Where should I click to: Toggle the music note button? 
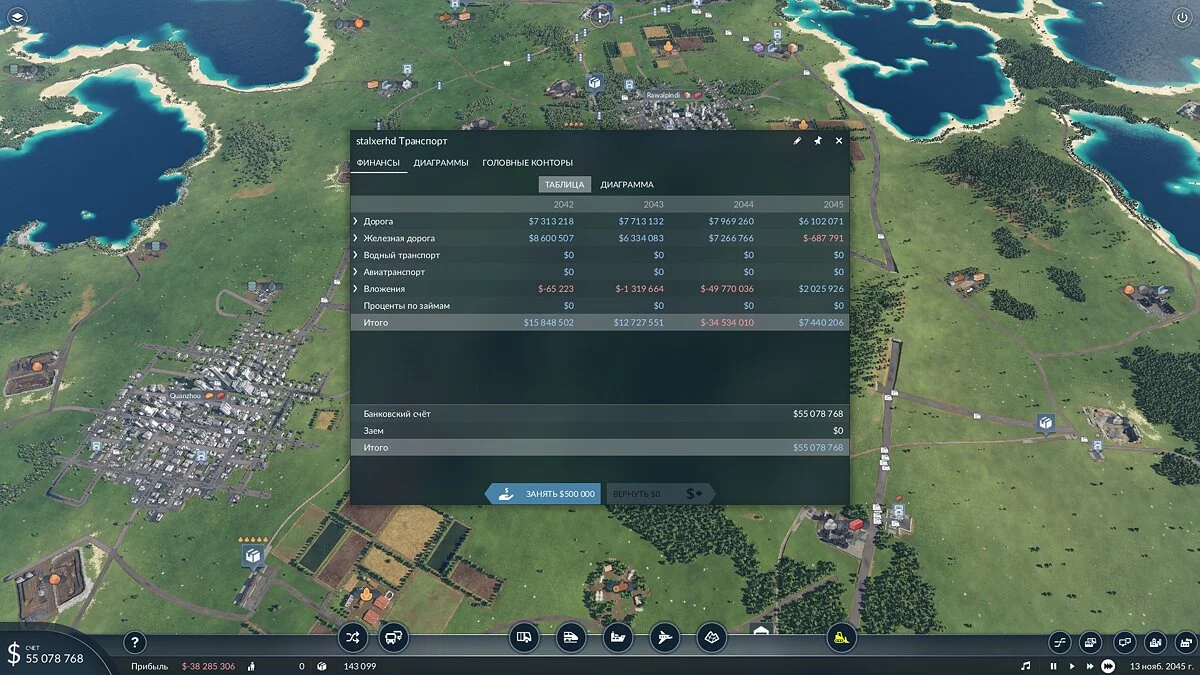(x=1025, y=666)
